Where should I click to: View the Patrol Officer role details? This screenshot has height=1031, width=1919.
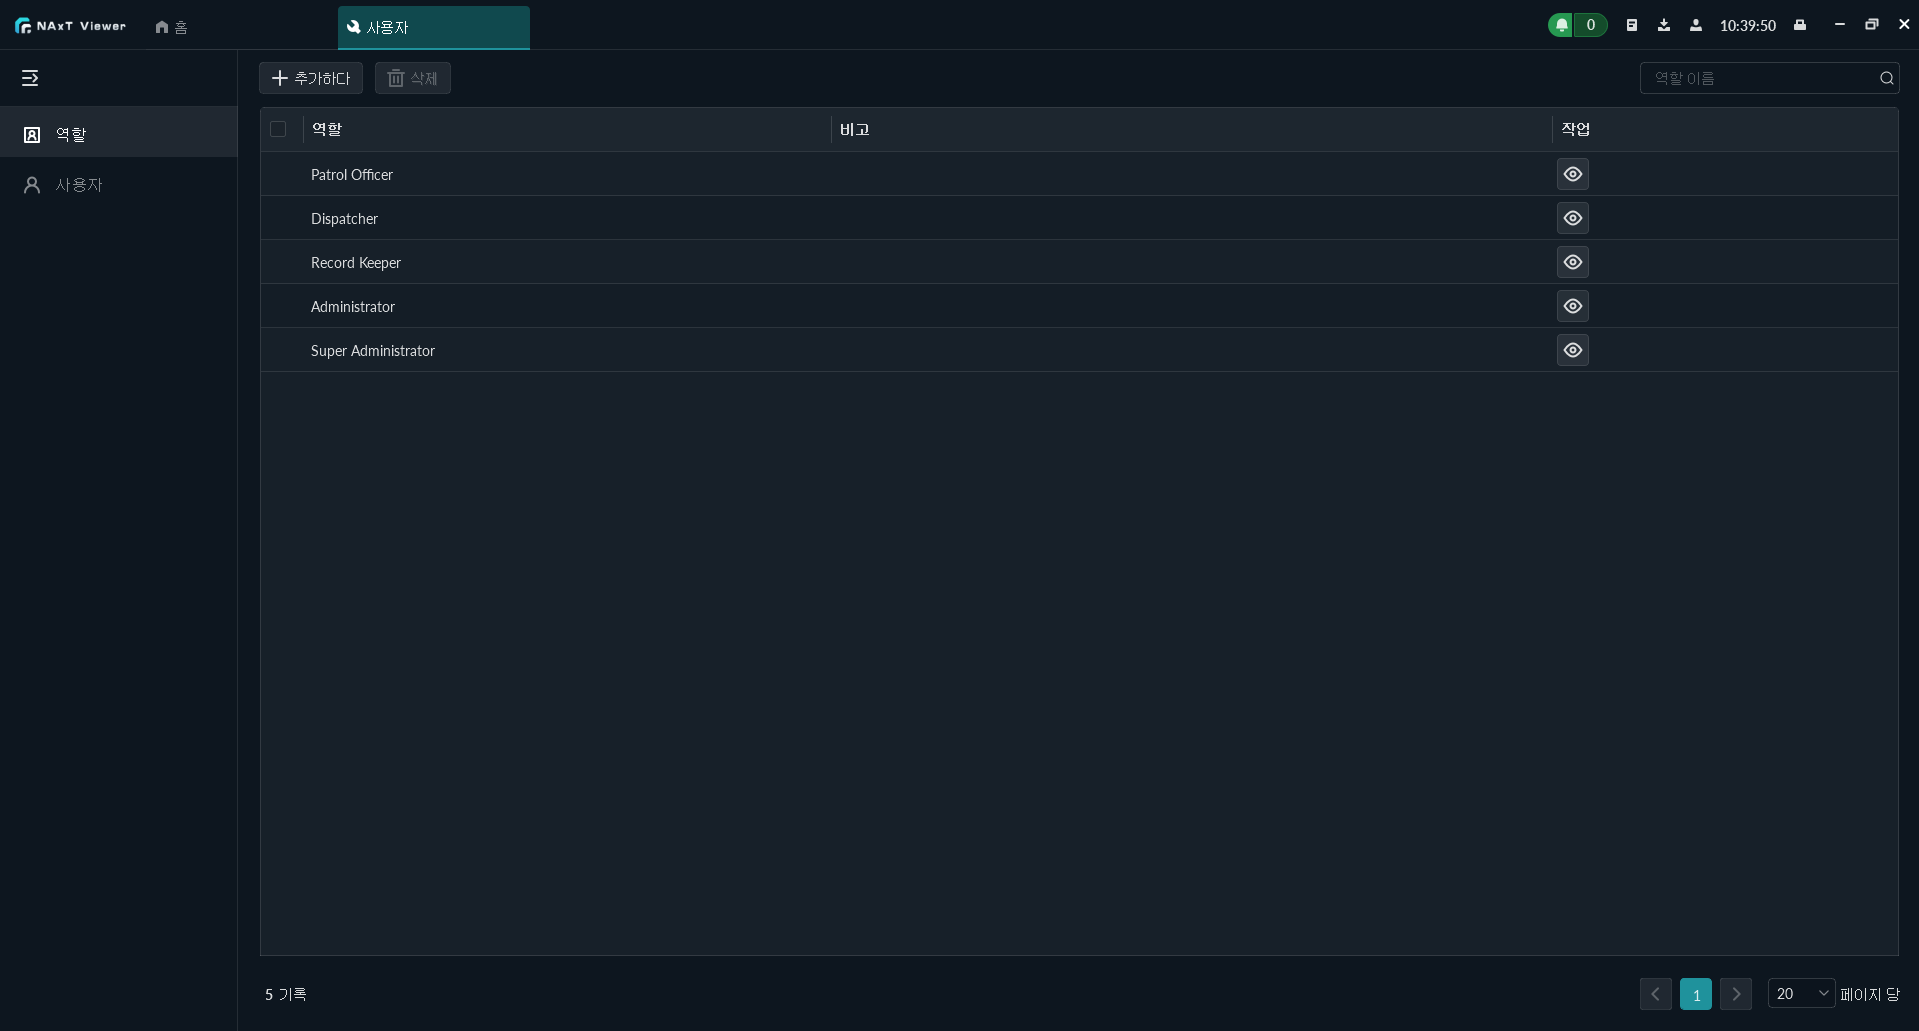coord(1572,174)
